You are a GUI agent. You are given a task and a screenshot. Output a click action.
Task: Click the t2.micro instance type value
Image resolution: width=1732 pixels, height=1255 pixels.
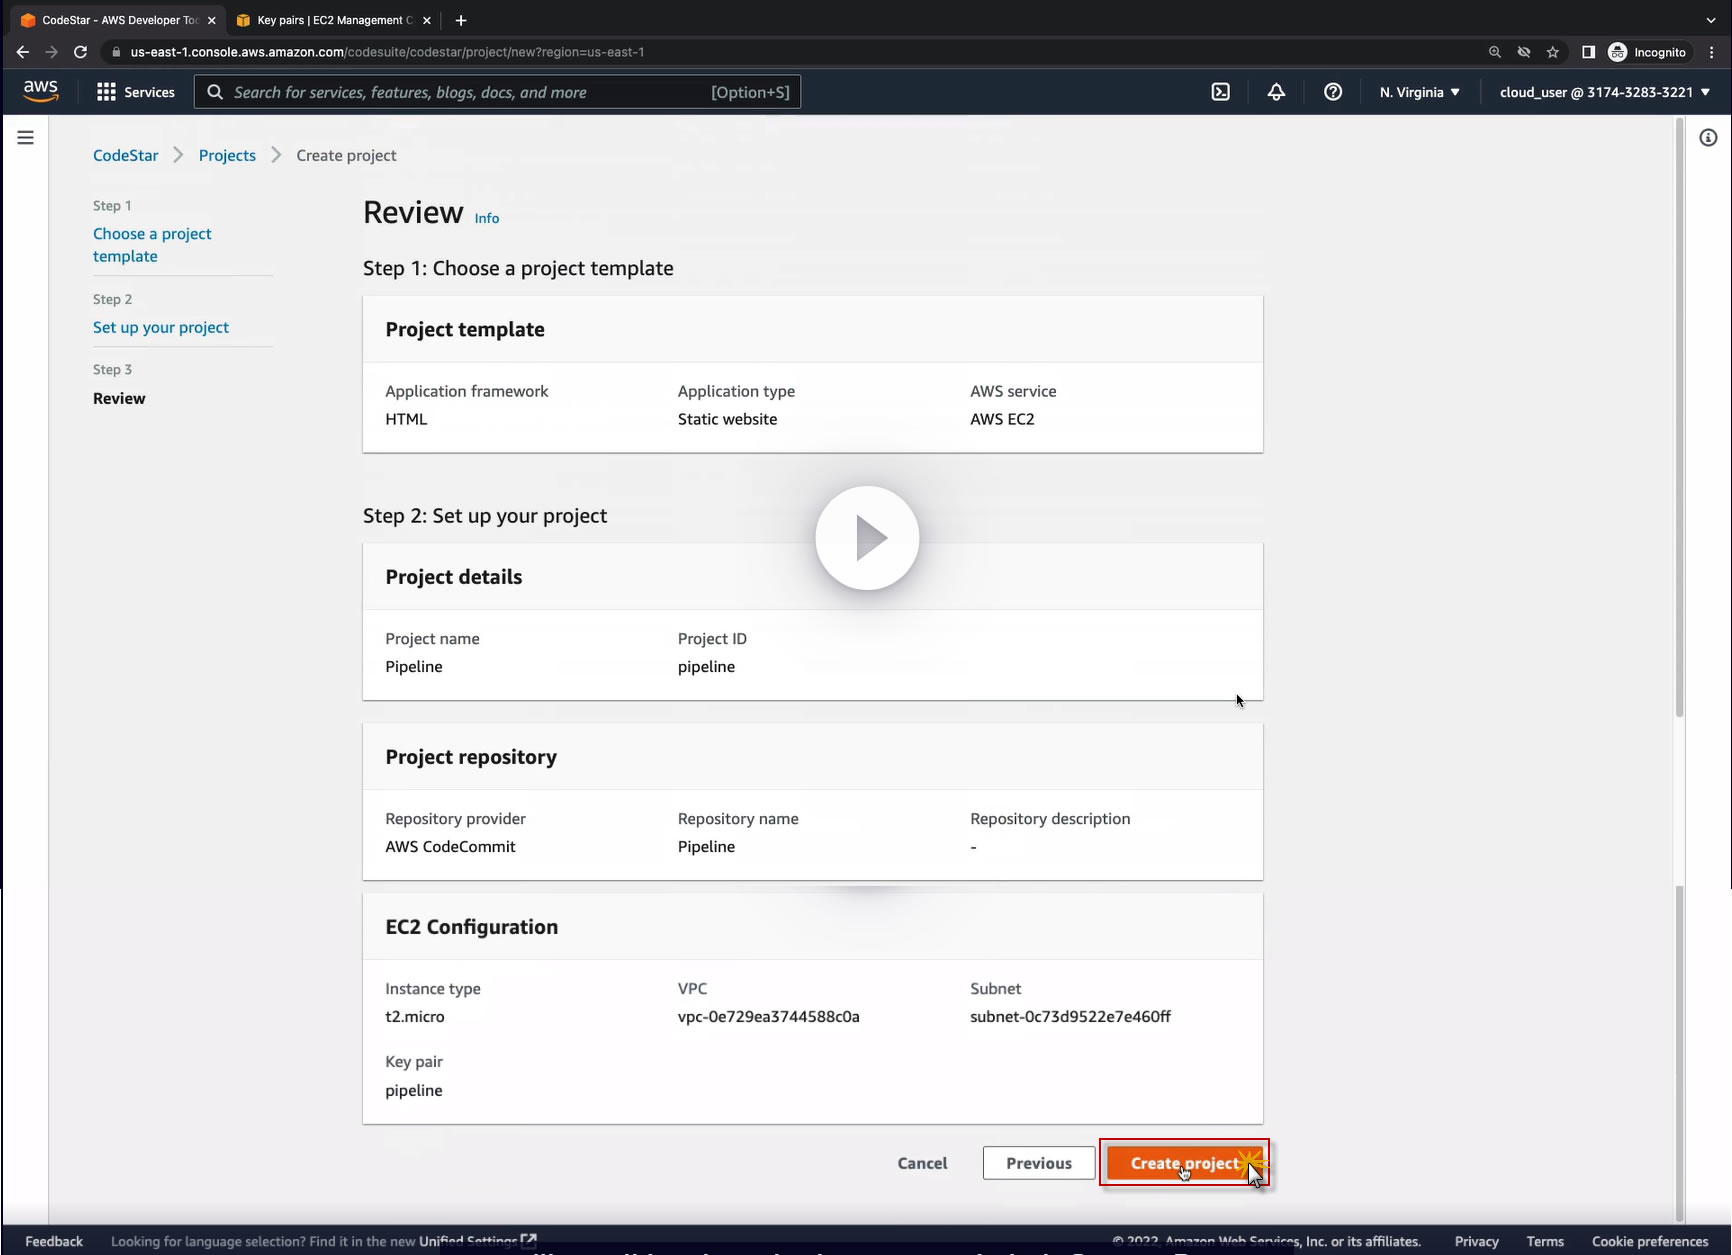click(x=415, y=1016)
